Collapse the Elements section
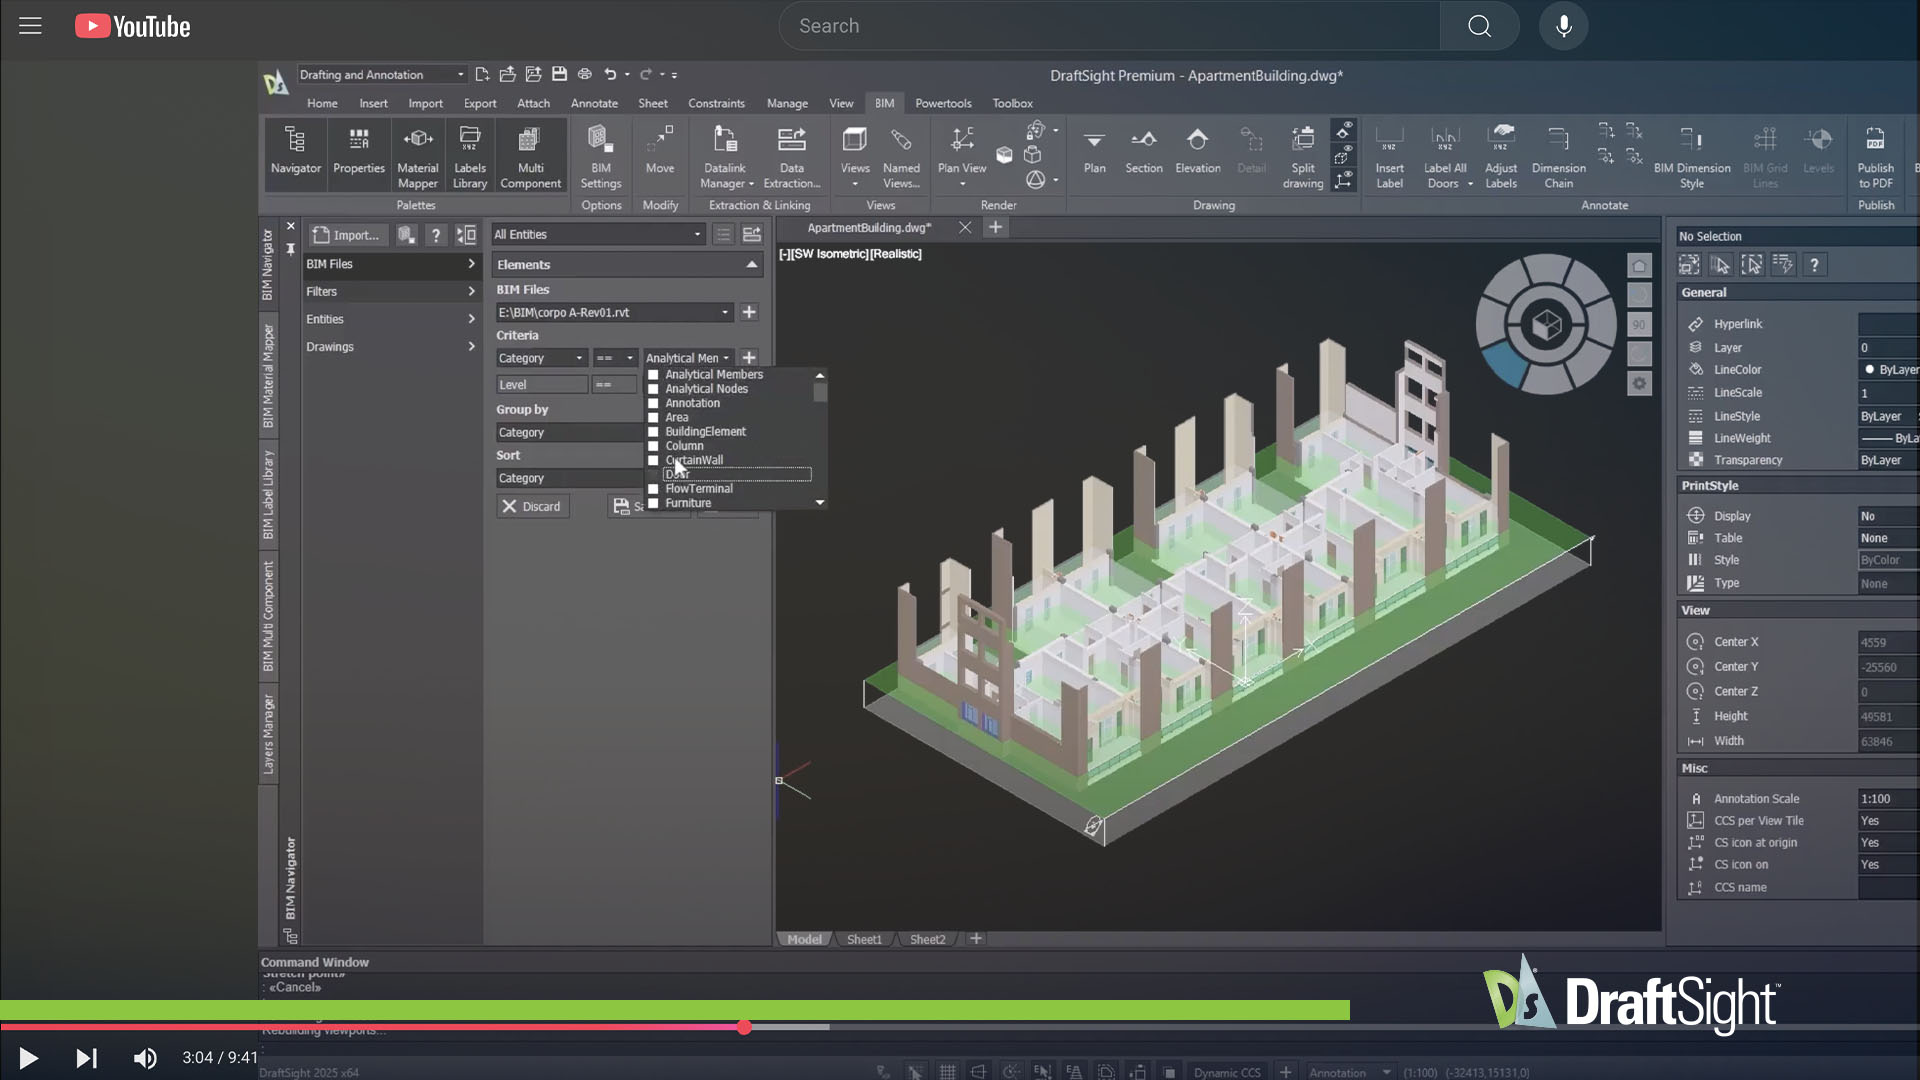 (751, 265)
